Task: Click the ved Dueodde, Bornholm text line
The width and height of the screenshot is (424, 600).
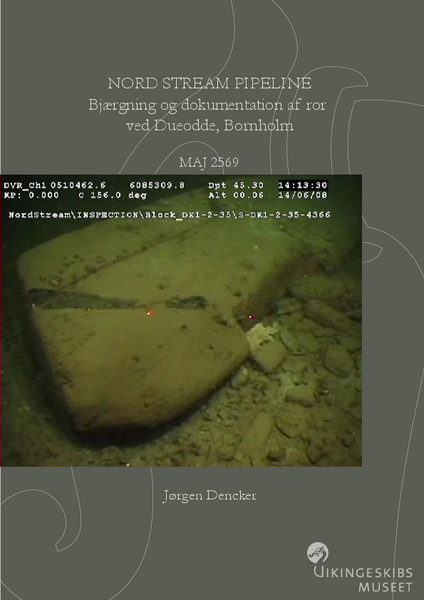Action: pyautogui.click(x=210, y=125)
